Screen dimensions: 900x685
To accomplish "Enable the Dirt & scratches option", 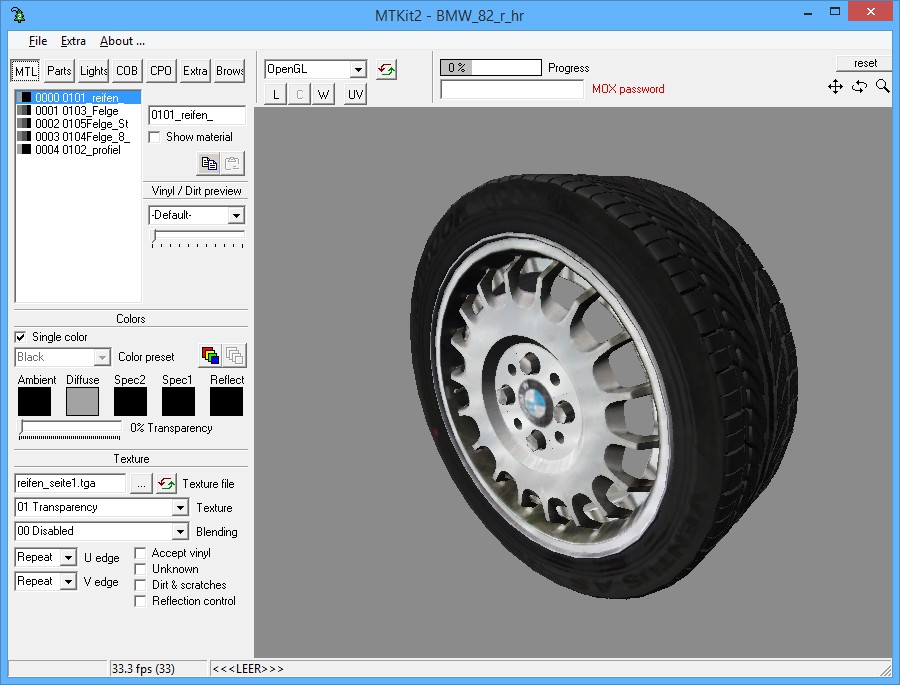I will pyautogui.click(x=141, y=585).
